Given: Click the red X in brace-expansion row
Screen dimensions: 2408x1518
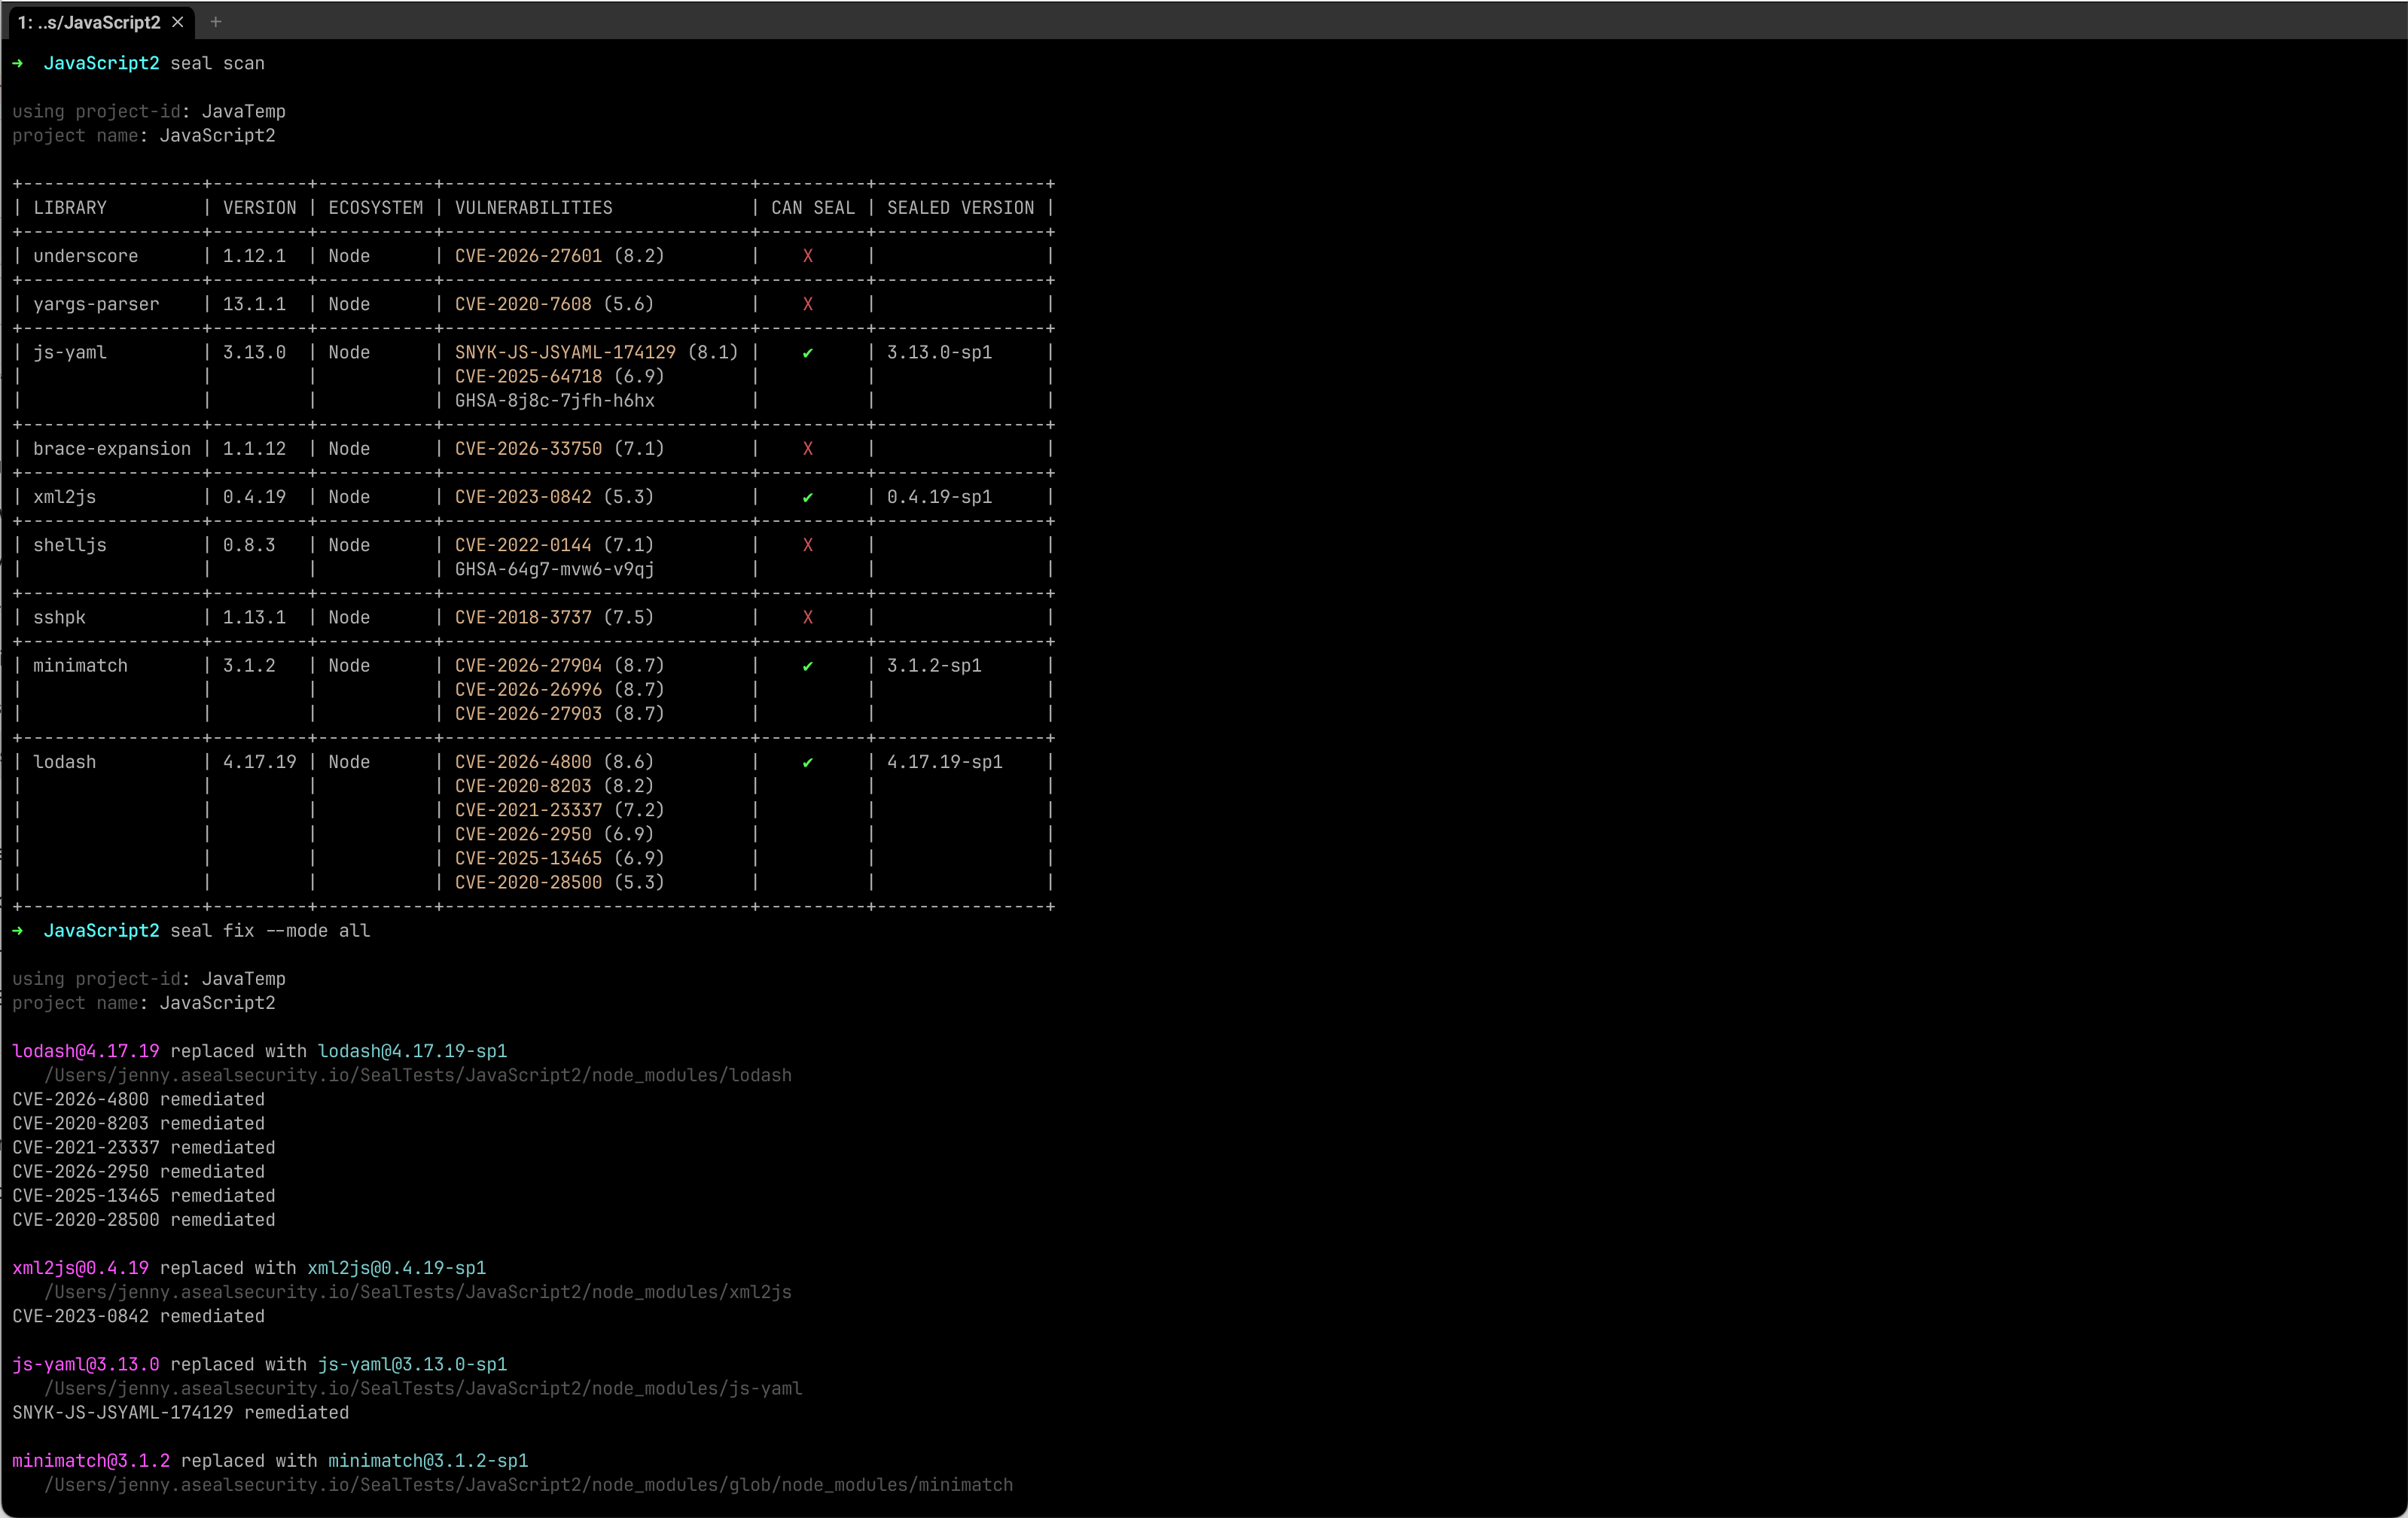Looking at the screenshot, I should pos(808,449).
